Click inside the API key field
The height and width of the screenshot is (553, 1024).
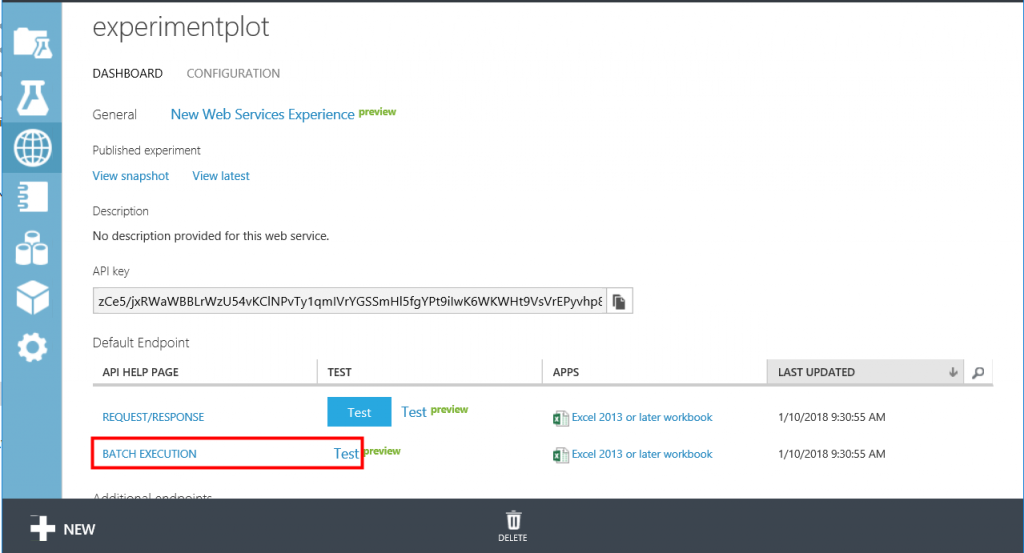[x=349, y=301]
